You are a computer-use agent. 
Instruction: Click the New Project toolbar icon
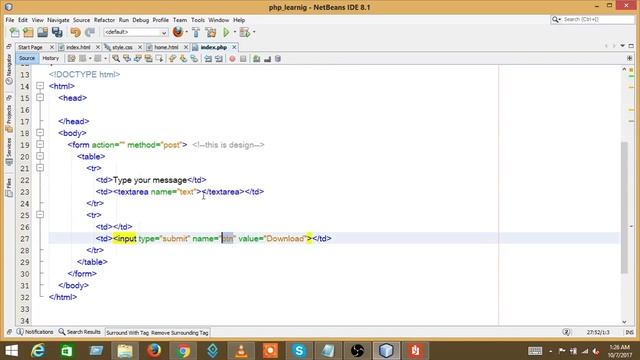[x=28, y=32]
